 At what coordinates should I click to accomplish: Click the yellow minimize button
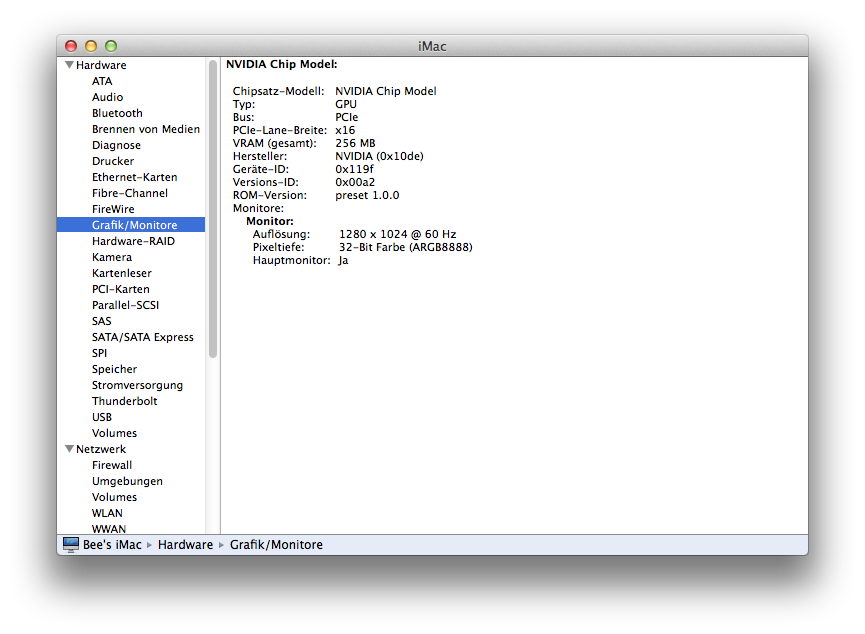(91, 46)
